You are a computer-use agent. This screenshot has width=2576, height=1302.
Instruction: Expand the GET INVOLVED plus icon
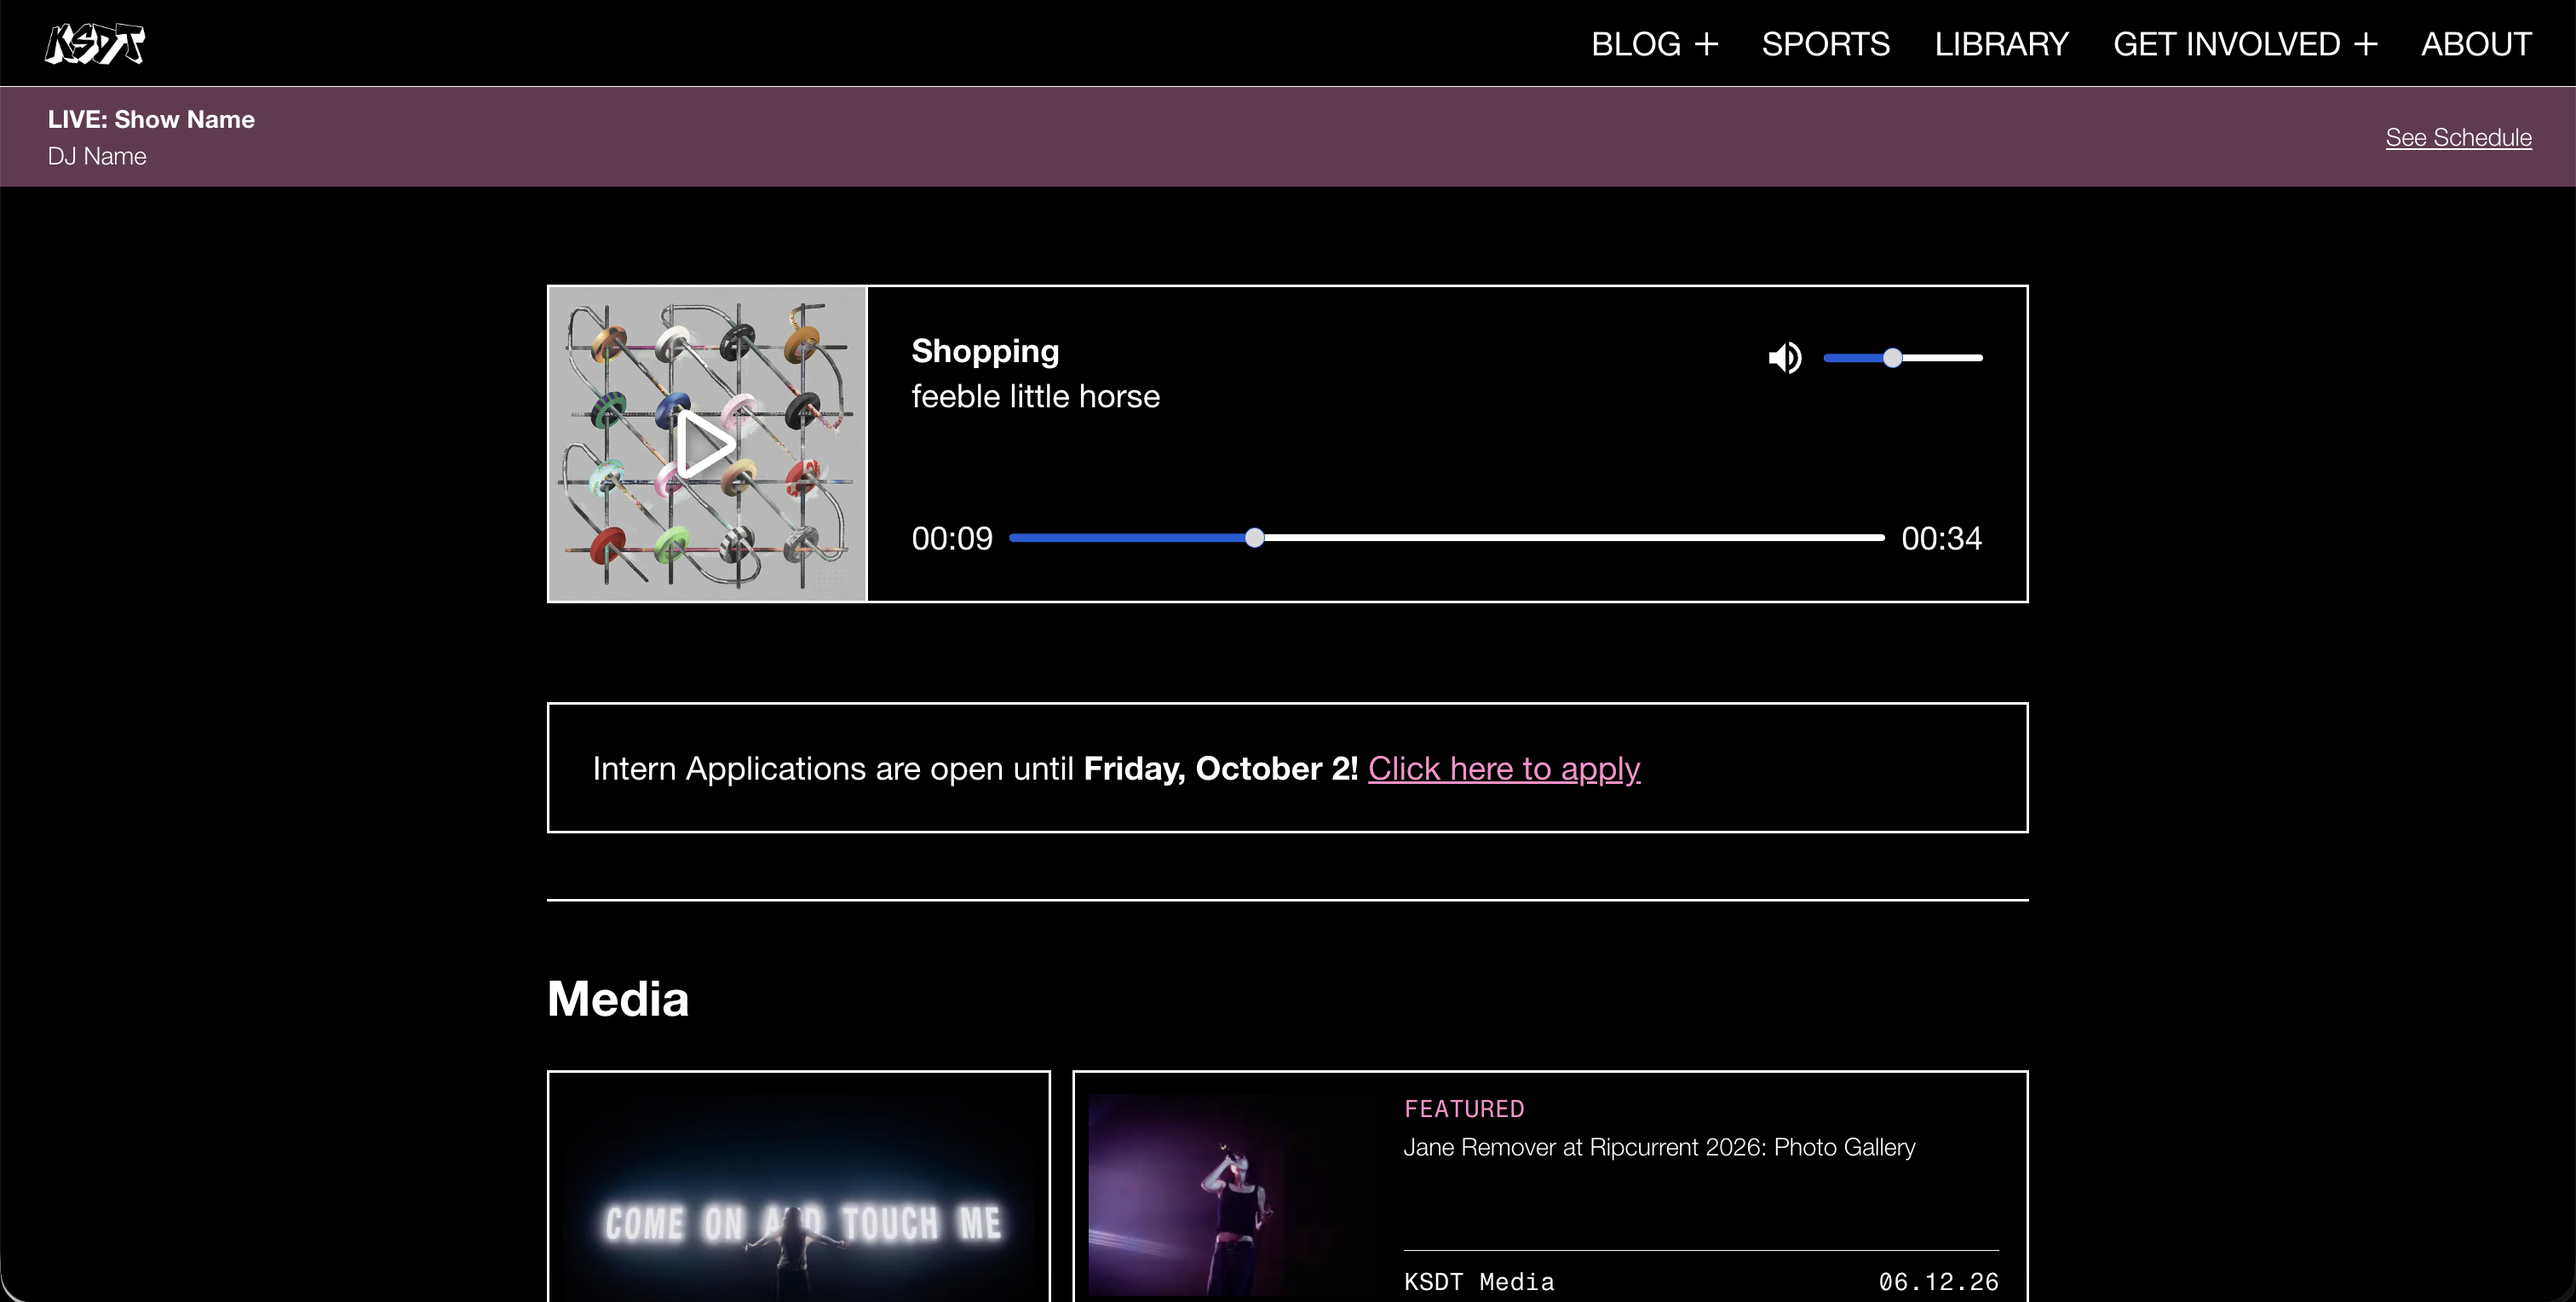tap(2365, 44)
